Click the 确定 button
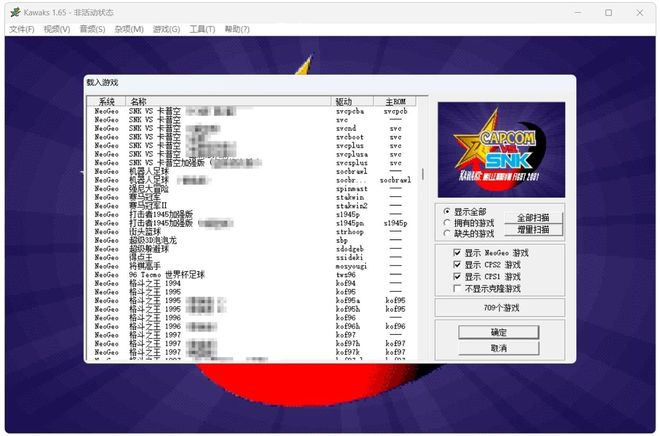The image size is (660, 436). coord(498,332)
